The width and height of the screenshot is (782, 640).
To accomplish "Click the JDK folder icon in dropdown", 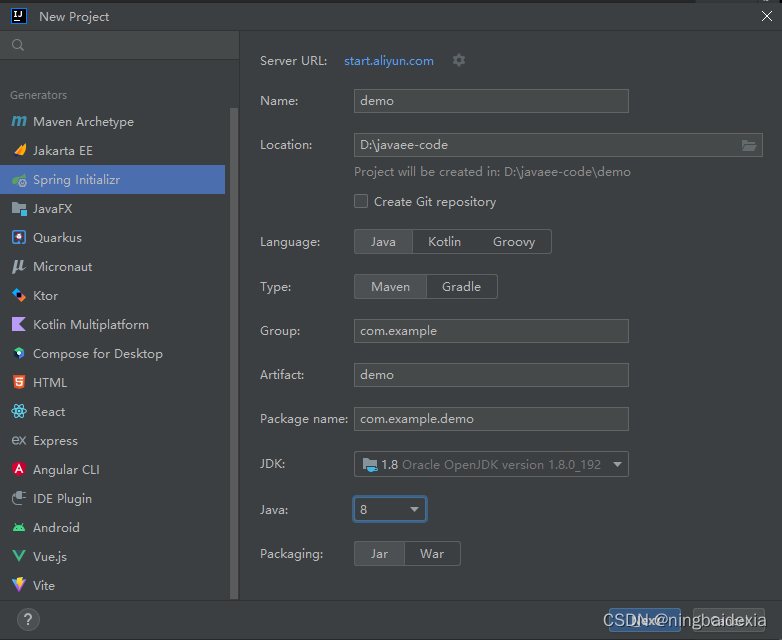I will [x=370, y=464].
